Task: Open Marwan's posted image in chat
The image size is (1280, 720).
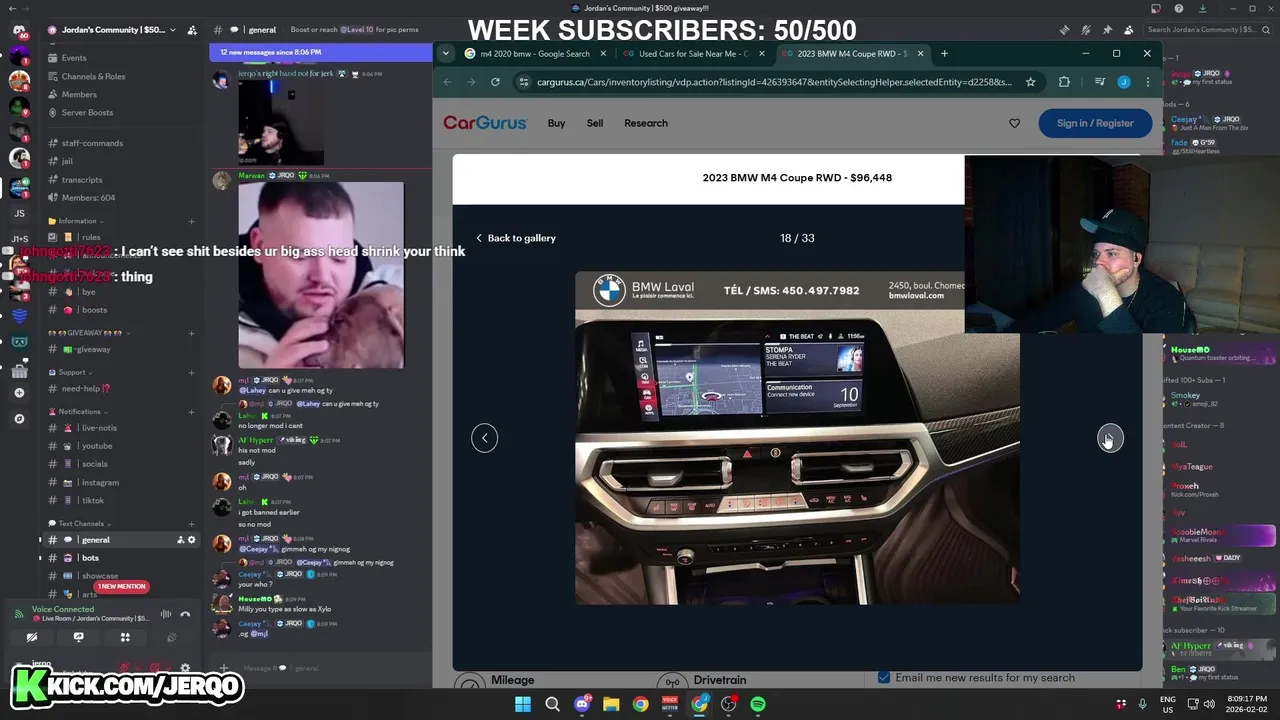Action: pos(321,275)
